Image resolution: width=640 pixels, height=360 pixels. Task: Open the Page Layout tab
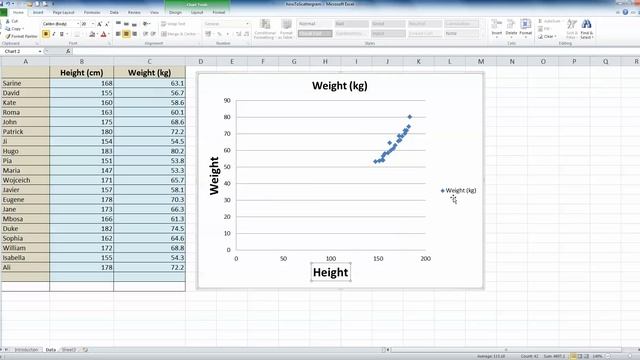[x=63, y=12]
